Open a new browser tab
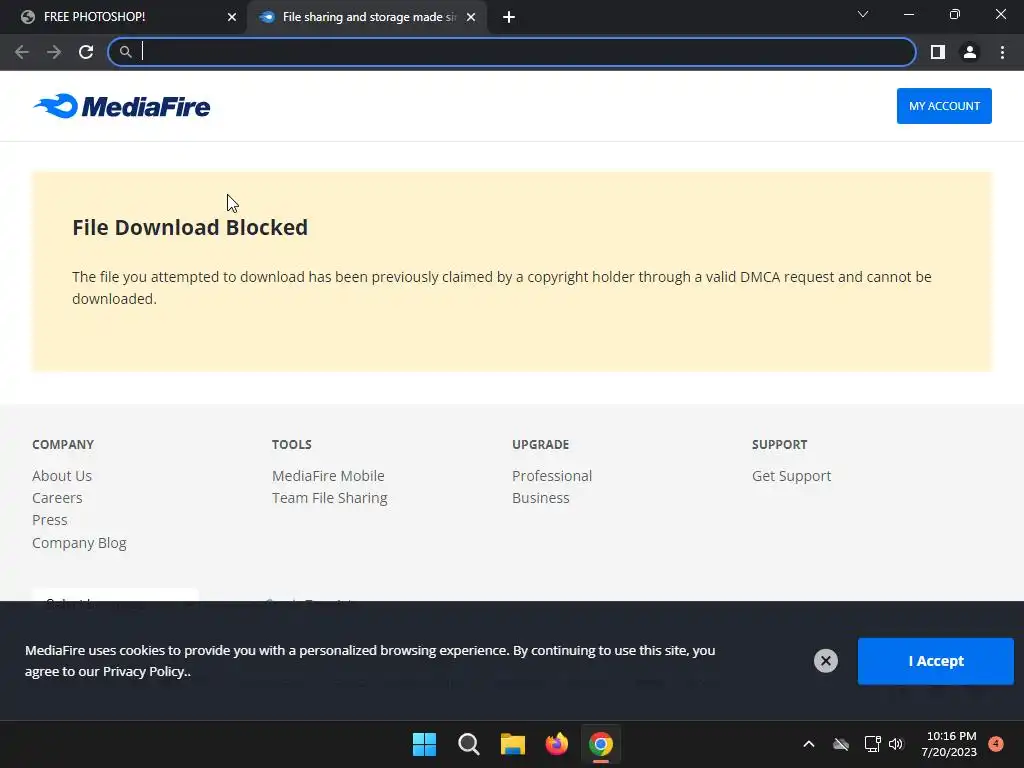 point(509,17)
